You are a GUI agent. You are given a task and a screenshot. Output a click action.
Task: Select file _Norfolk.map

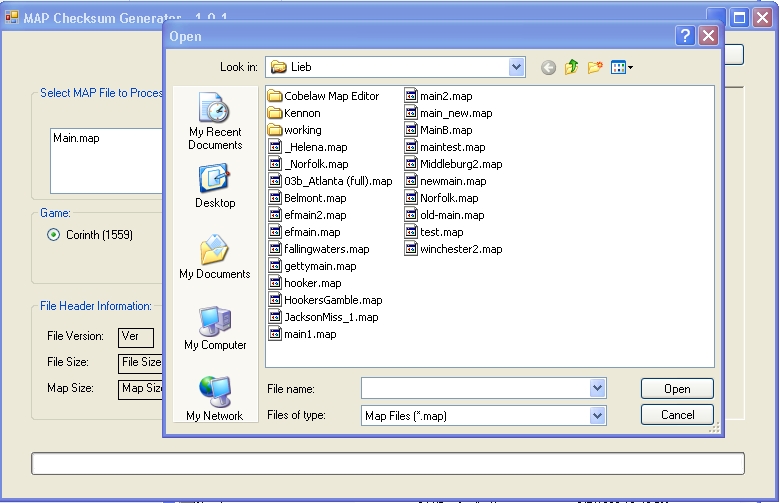(309, 164)
